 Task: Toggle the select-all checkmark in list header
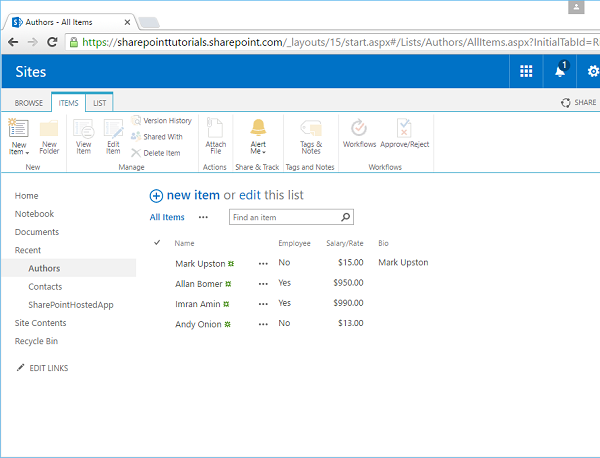pos(157,243)
